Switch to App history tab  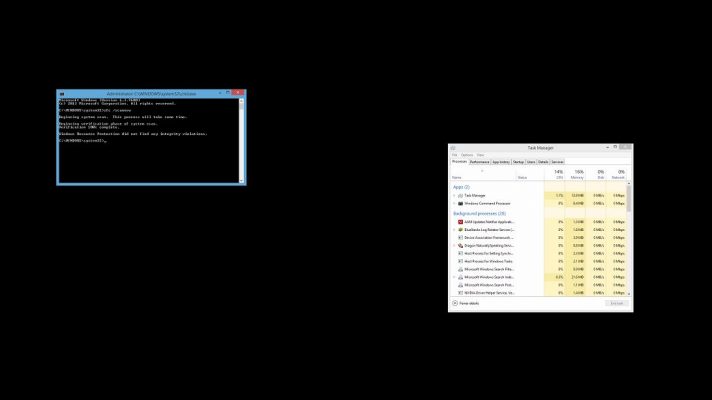pos(501,162)
